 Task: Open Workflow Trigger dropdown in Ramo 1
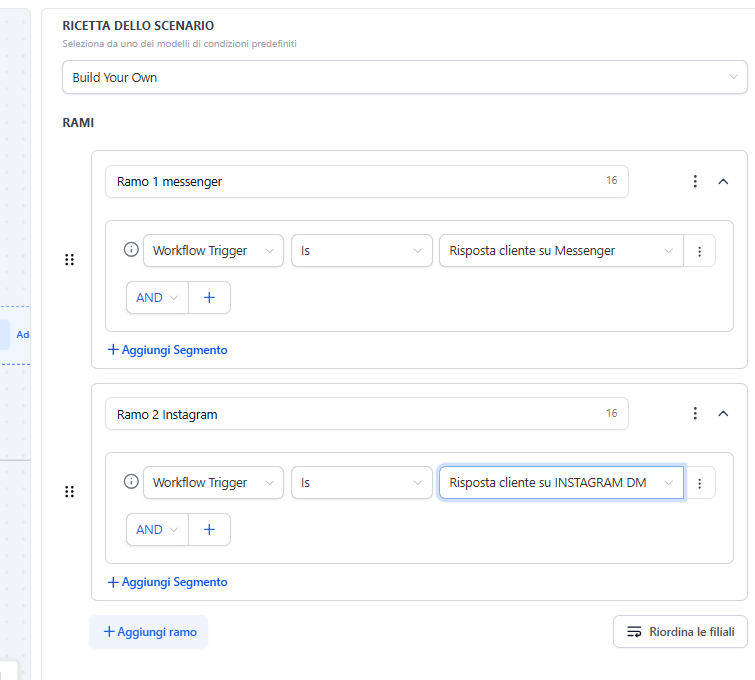213,251
